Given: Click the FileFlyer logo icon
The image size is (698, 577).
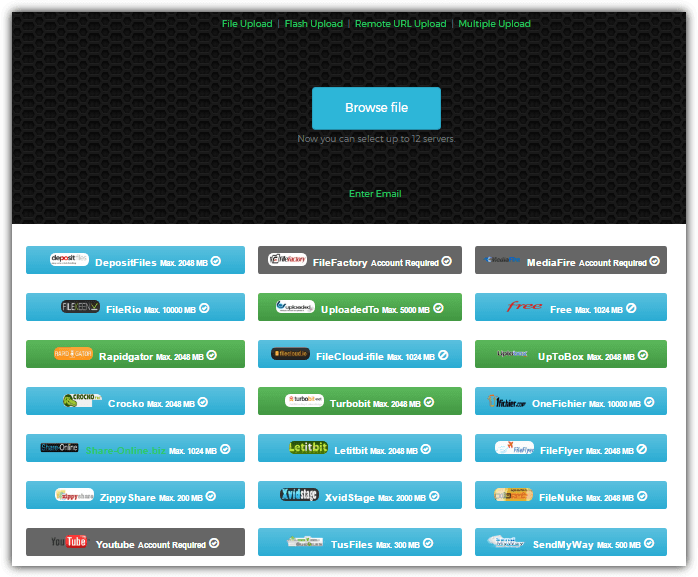Looking at the screenshot, I should point(515,447).
